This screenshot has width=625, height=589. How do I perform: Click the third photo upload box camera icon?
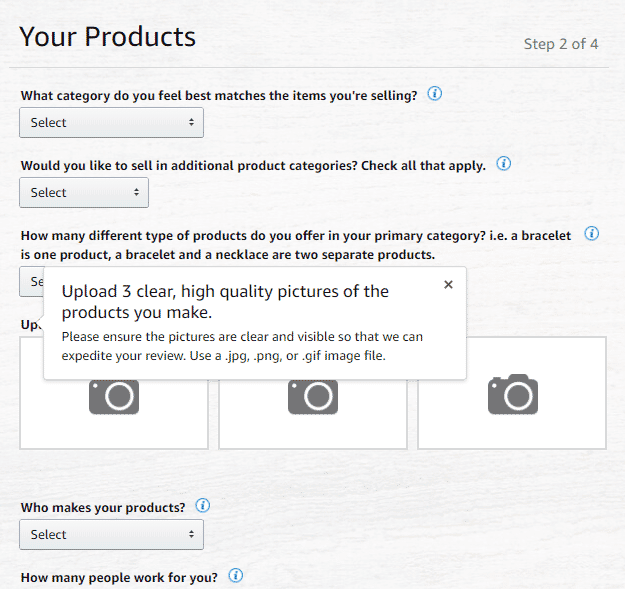pos(513,394)
